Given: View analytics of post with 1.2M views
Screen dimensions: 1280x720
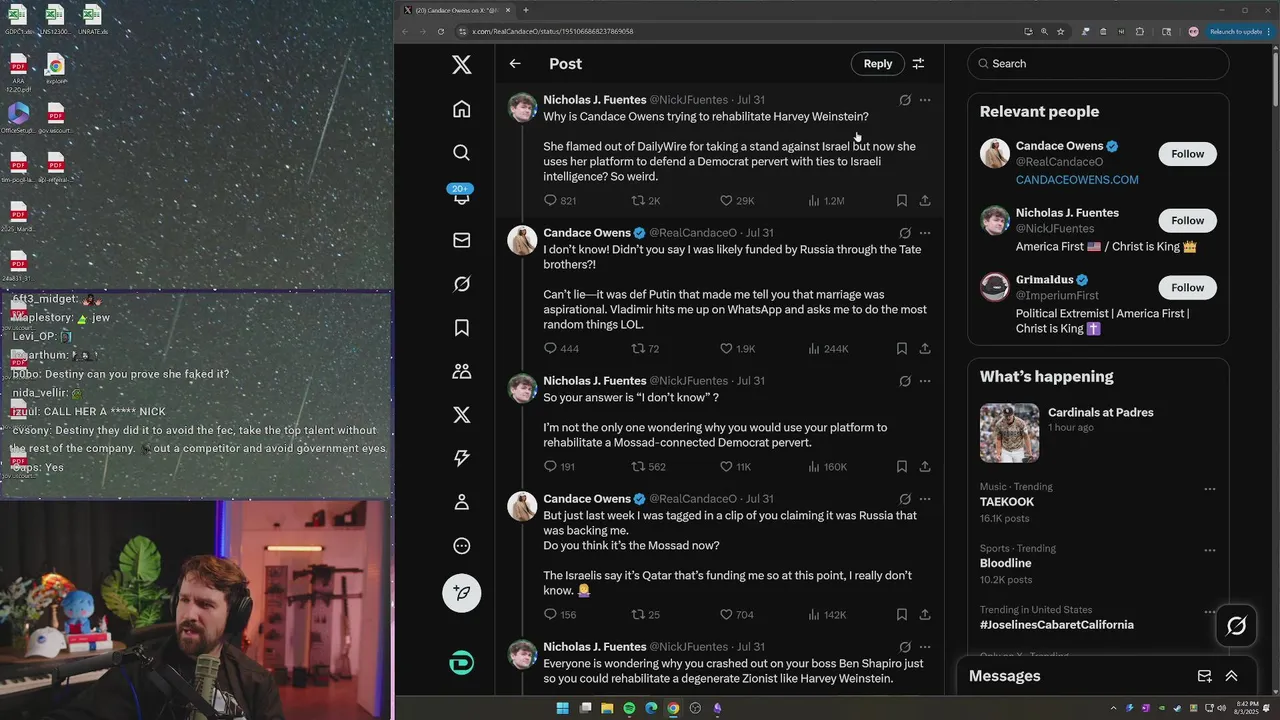Looking at the screenshot, I should point(826,201).
